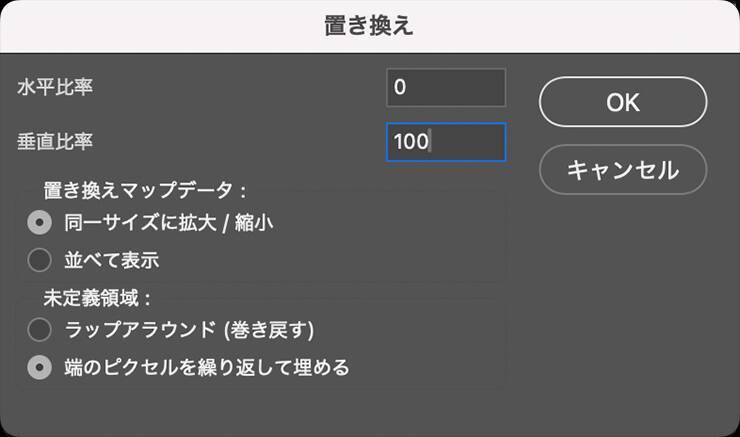740x437 pixels.
Task: Click the 未定義領域 group heading
Action: tap(96, 297)
